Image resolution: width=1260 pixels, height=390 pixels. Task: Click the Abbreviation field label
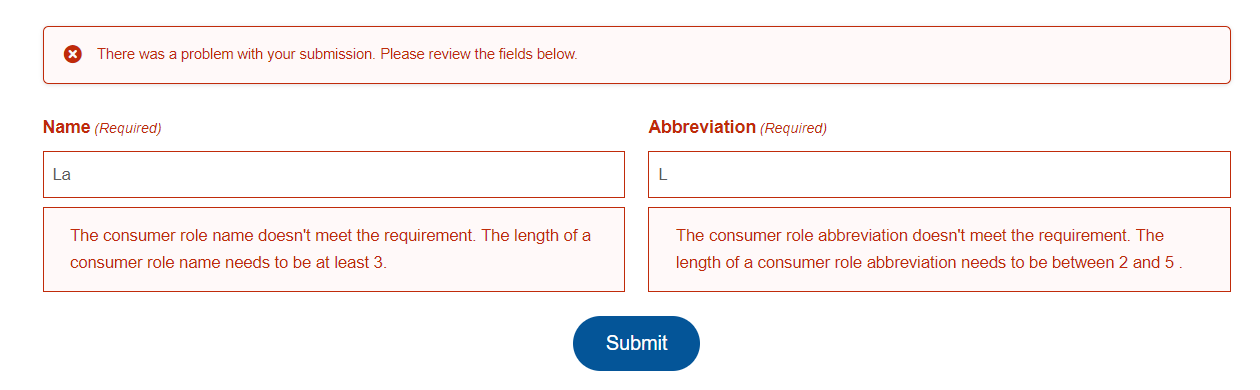(702, 127)
